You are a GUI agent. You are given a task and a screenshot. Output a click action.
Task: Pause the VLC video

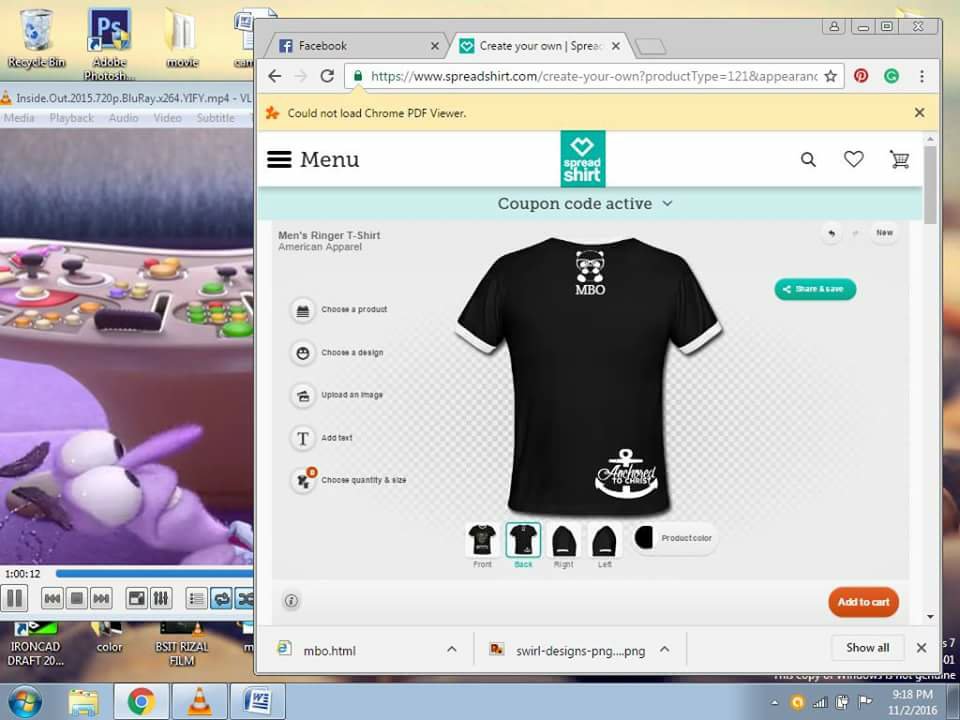tap(15, 598)
